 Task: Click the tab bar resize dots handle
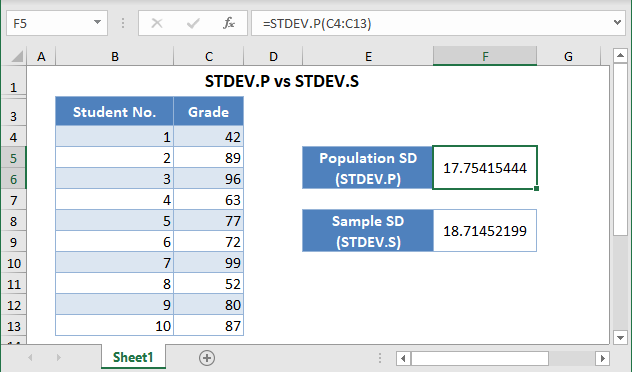(x=380, y=358)
